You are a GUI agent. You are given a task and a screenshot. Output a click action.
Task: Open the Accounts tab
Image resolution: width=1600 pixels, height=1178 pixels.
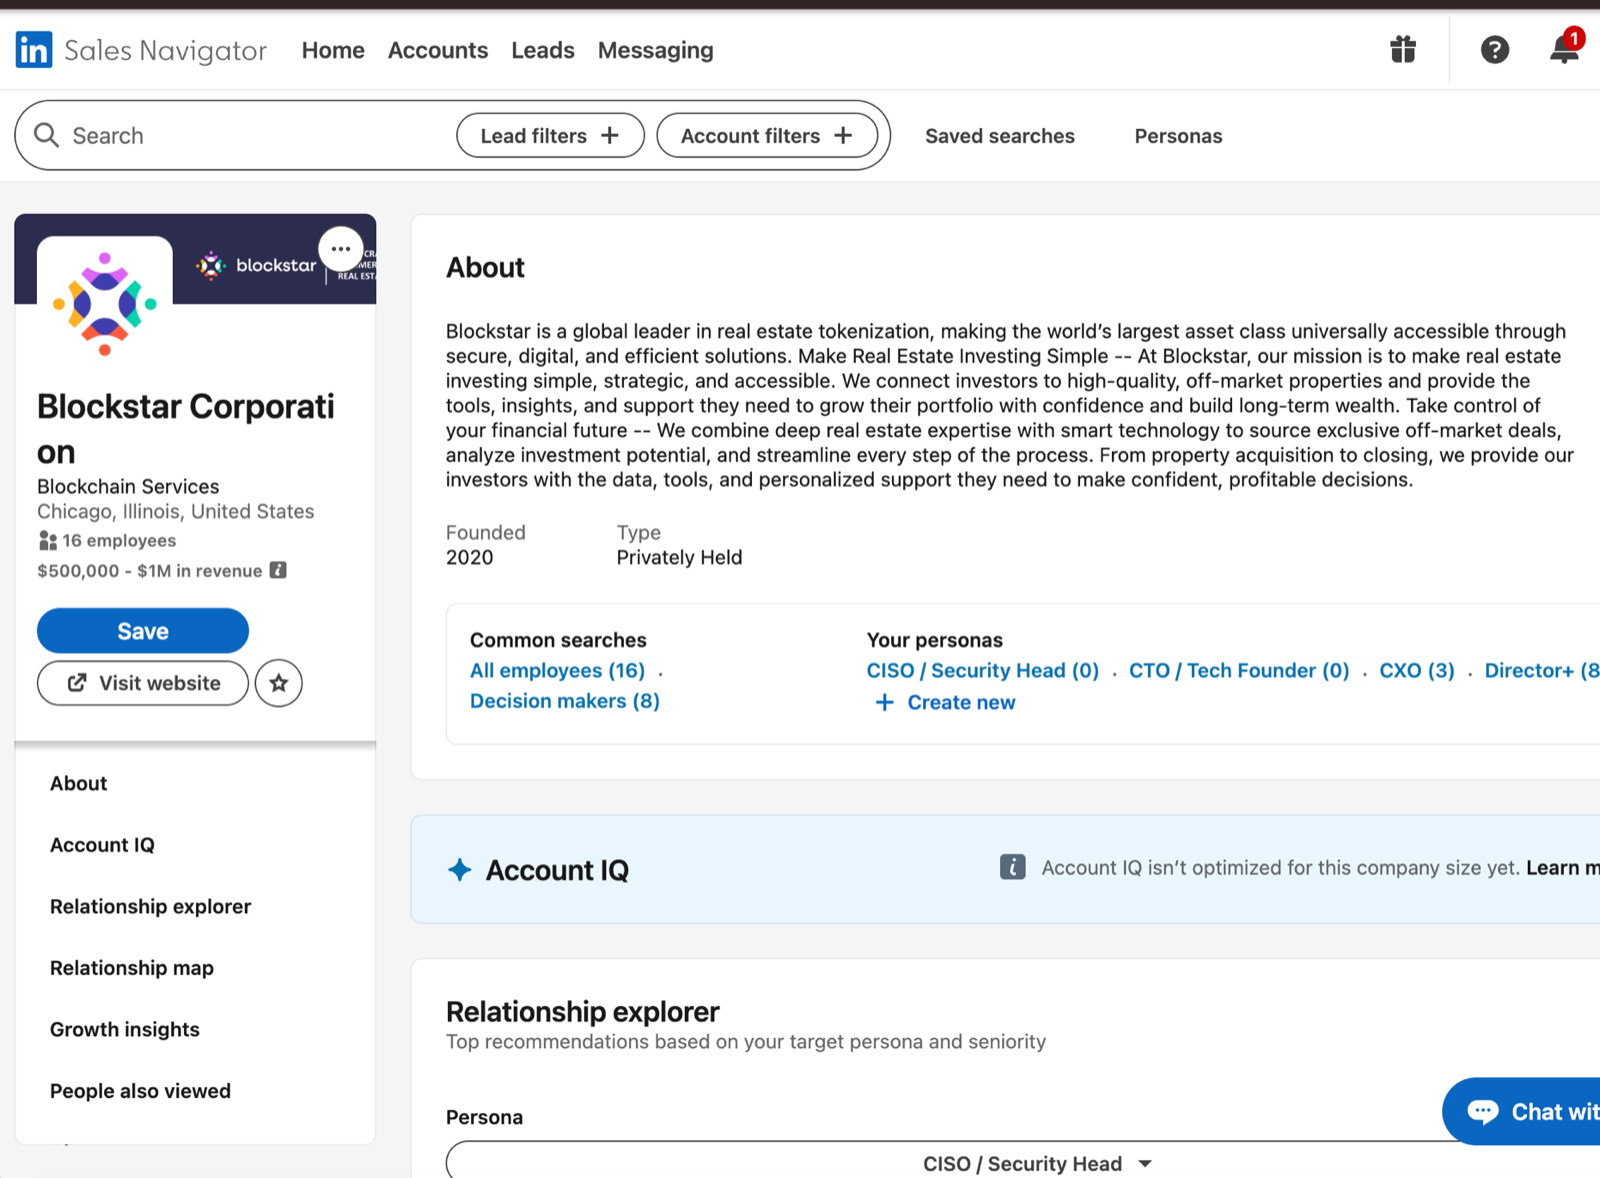(x=438, y=50)
